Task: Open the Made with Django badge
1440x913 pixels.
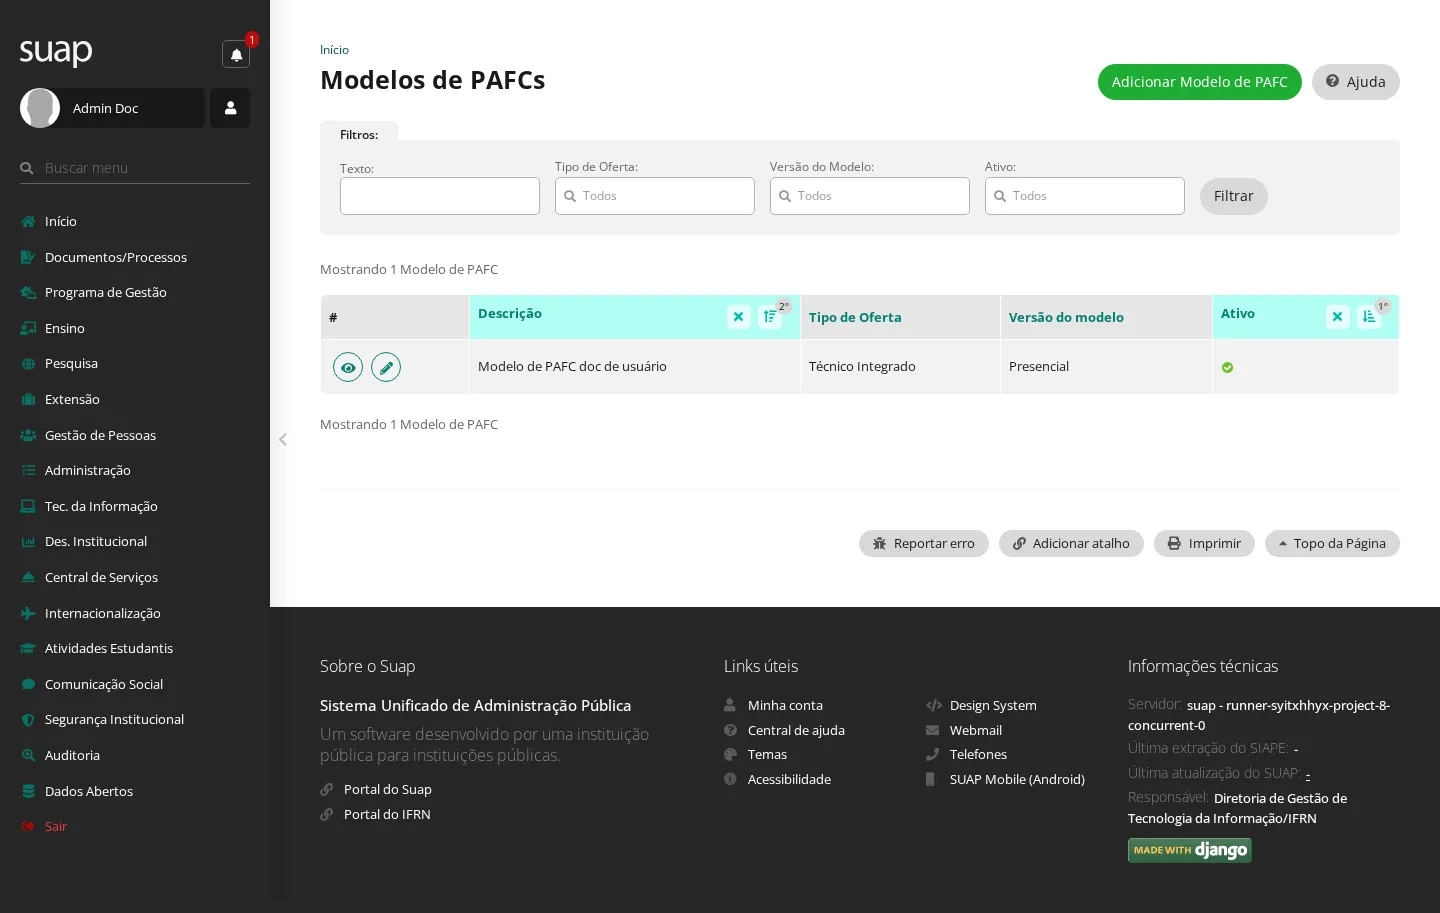Action: coord(1190,850)
